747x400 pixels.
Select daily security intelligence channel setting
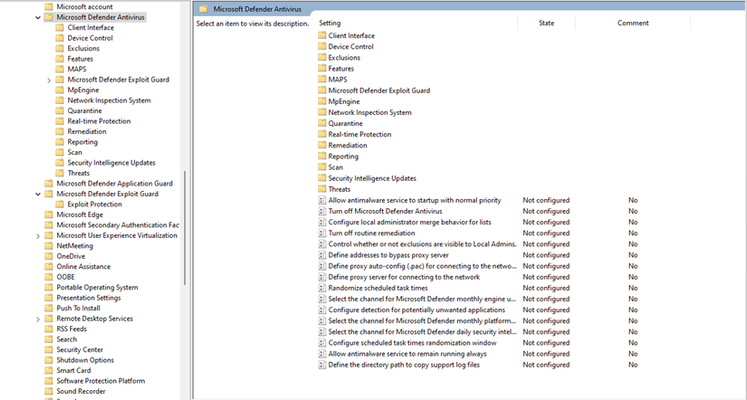[x=423, y=332]
